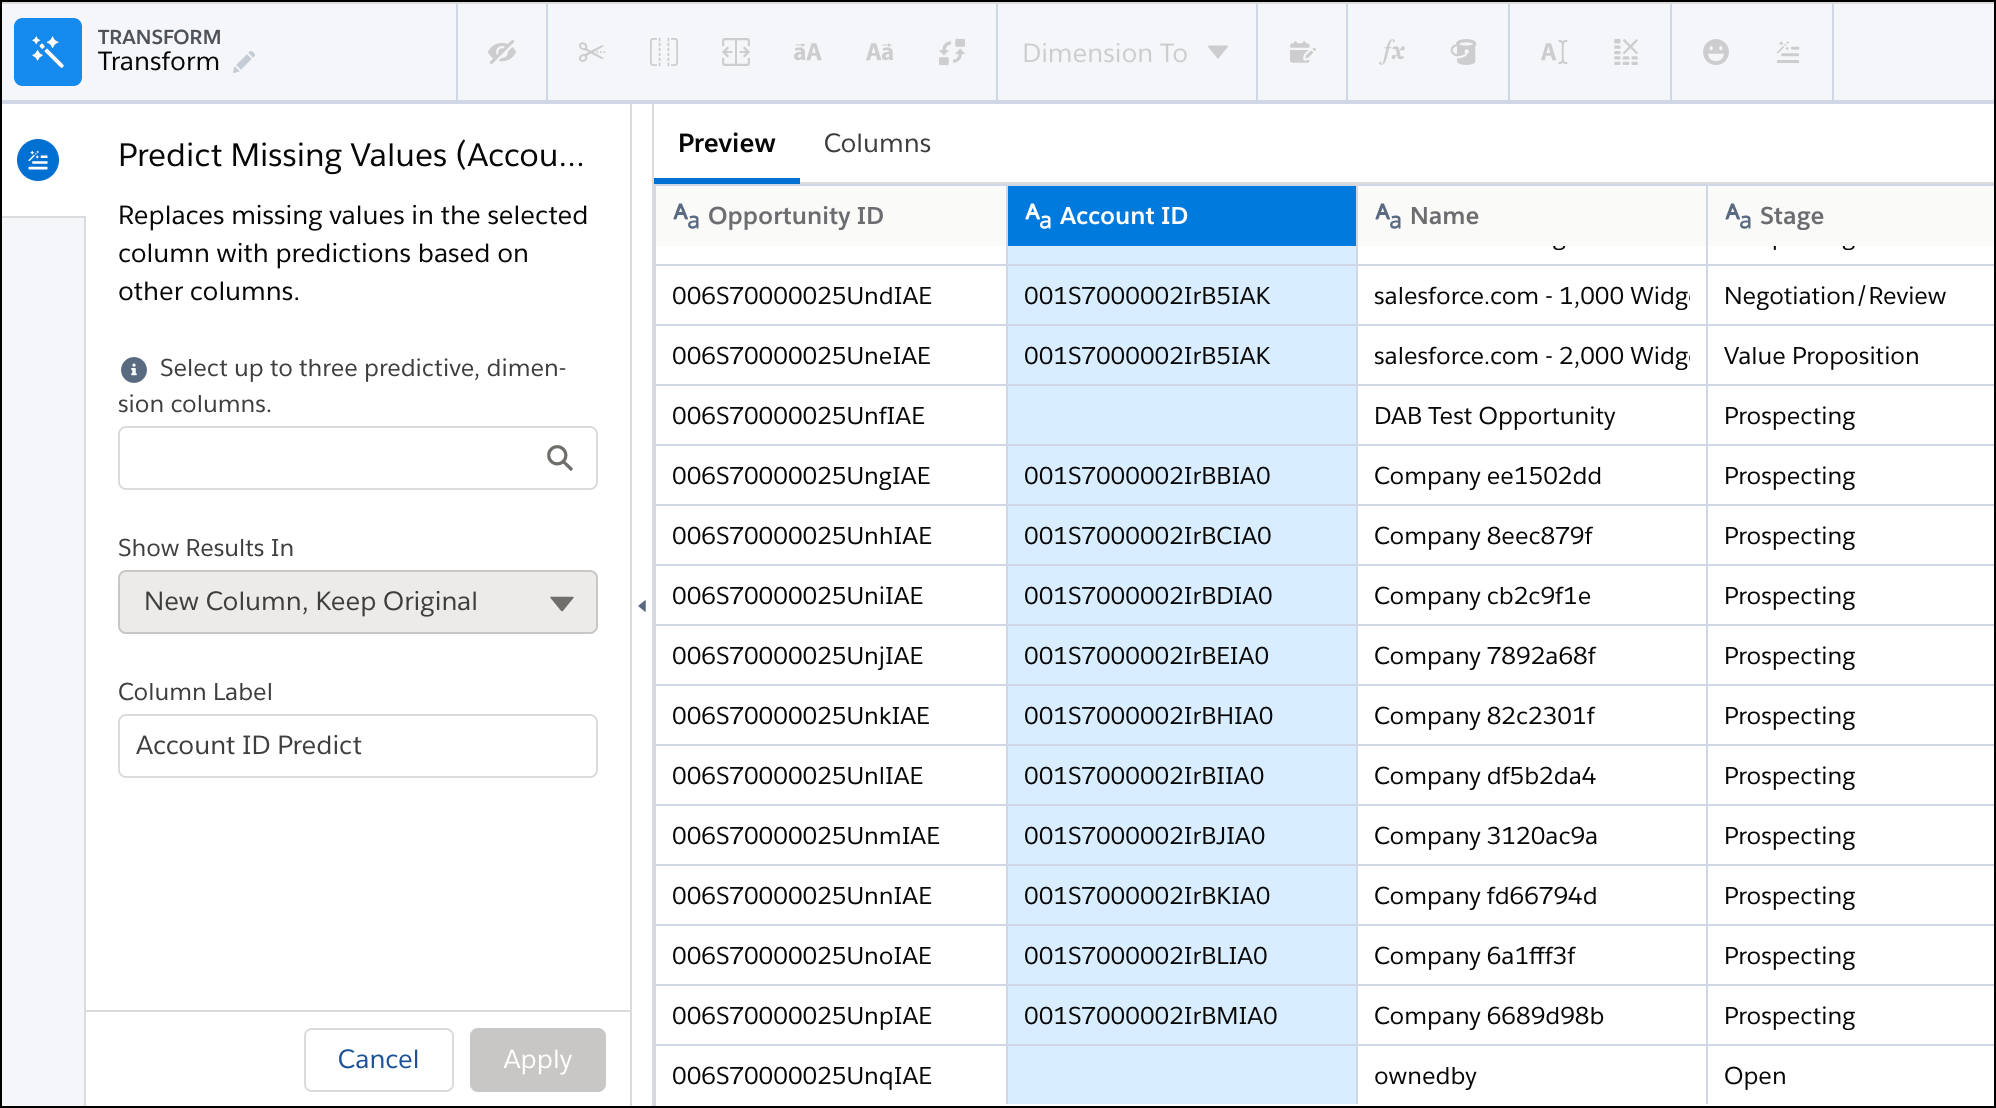
Task: Click the Cancel button
Action: [378, 1059]
